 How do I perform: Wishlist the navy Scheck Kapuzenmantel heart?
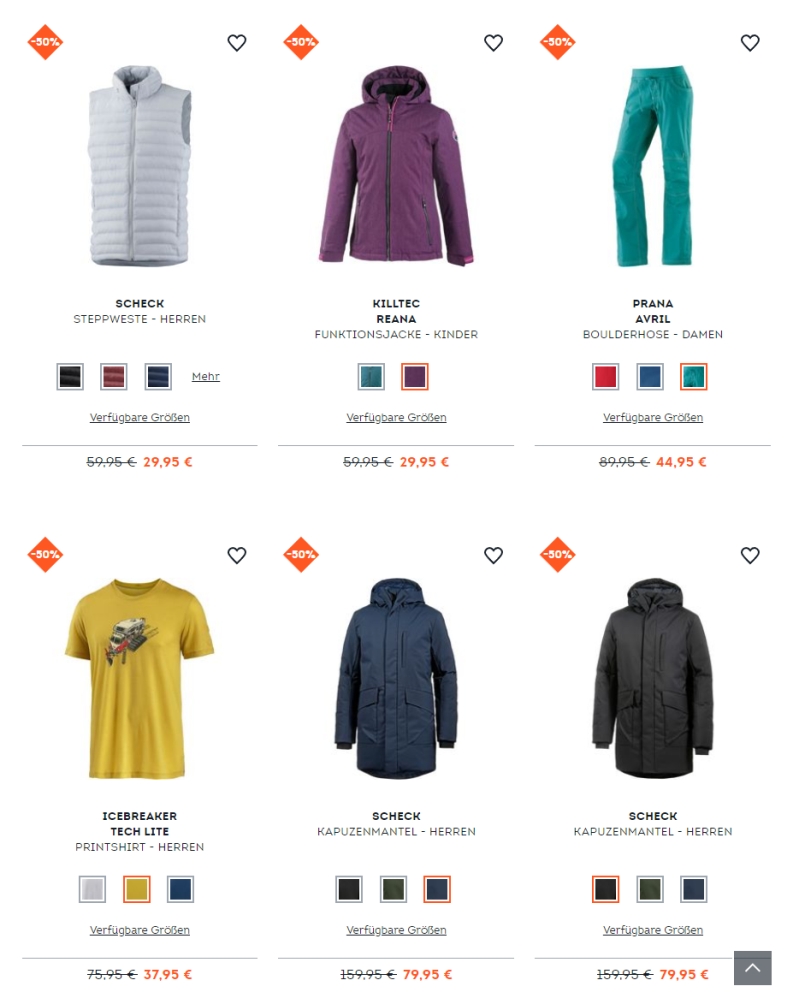click(x=493, y=555)
